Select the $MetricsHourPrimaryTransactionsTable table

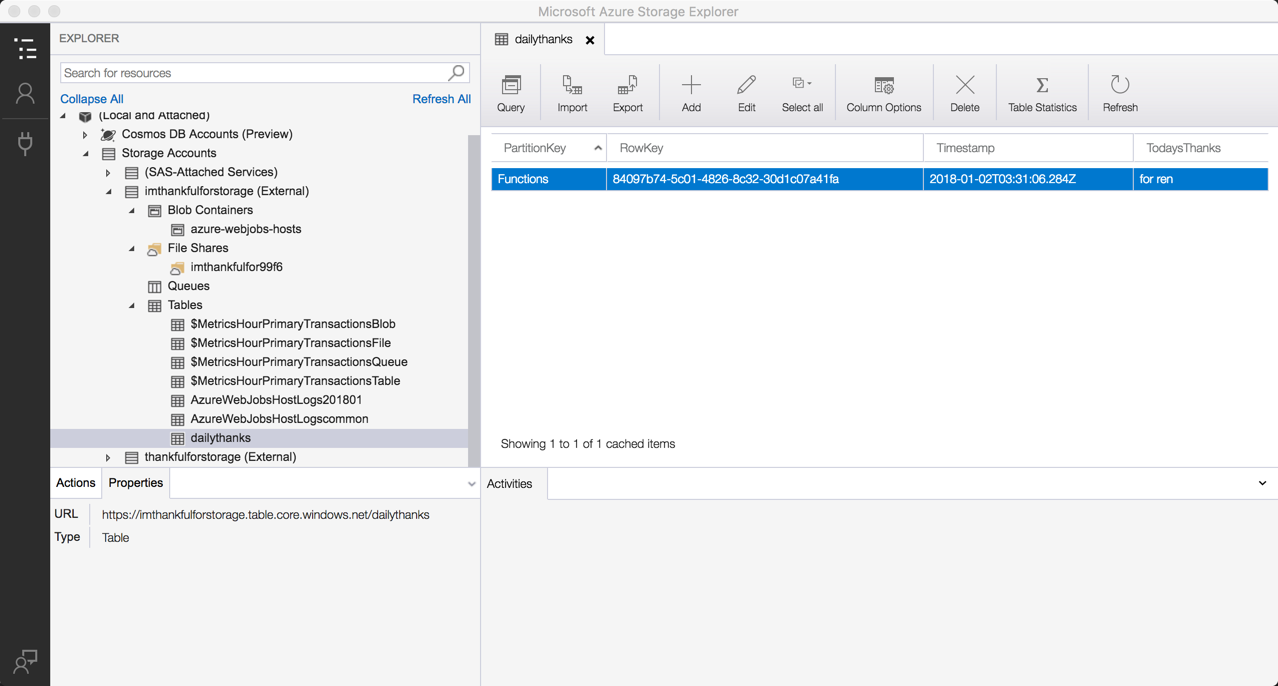(x=295, y=381)
